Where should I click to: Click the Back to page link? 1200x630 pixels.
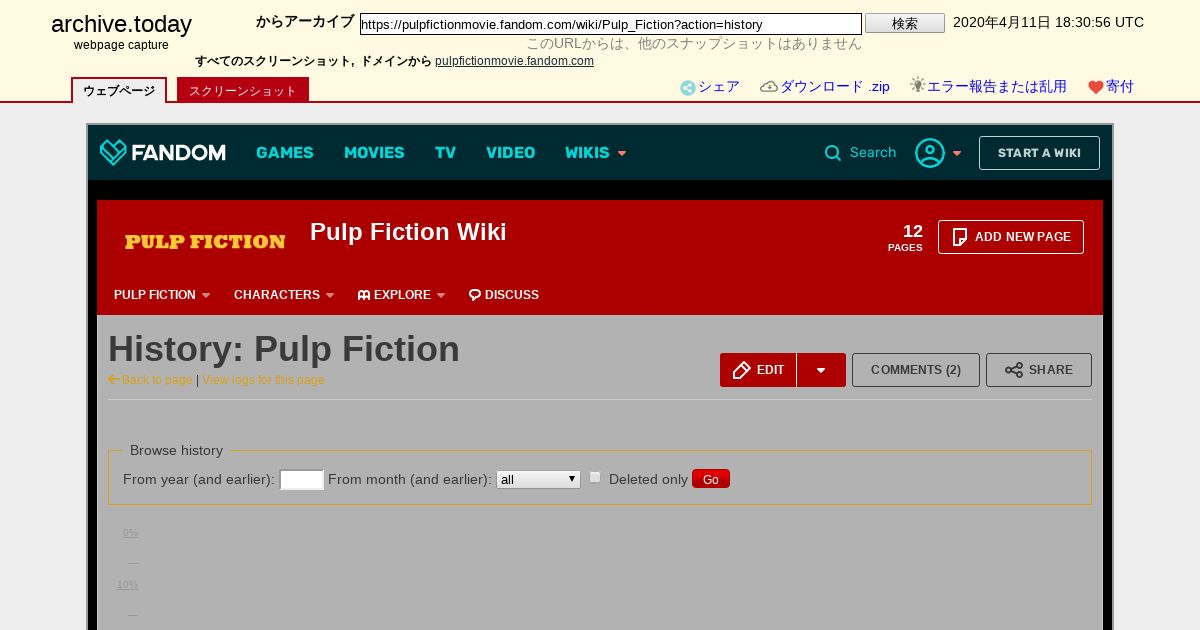pos(157,380)
